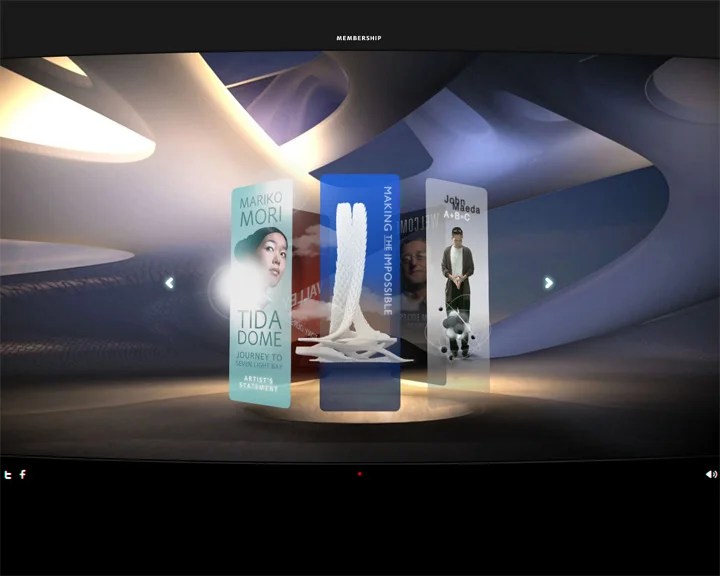Open the Twitter share icon
This screenshot has width=720, height=576.
pos(7,474)
